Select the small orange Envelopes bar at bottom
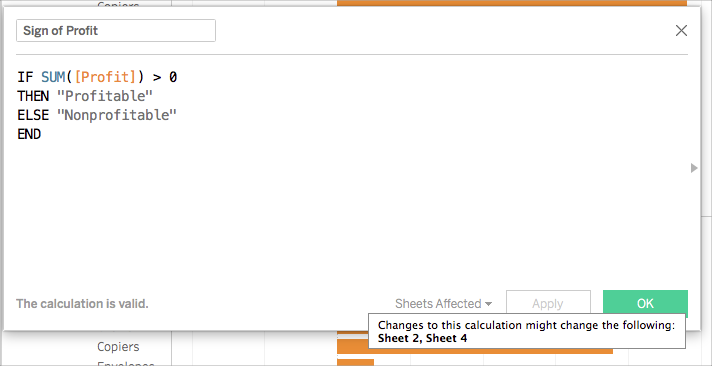 point(355,362)
